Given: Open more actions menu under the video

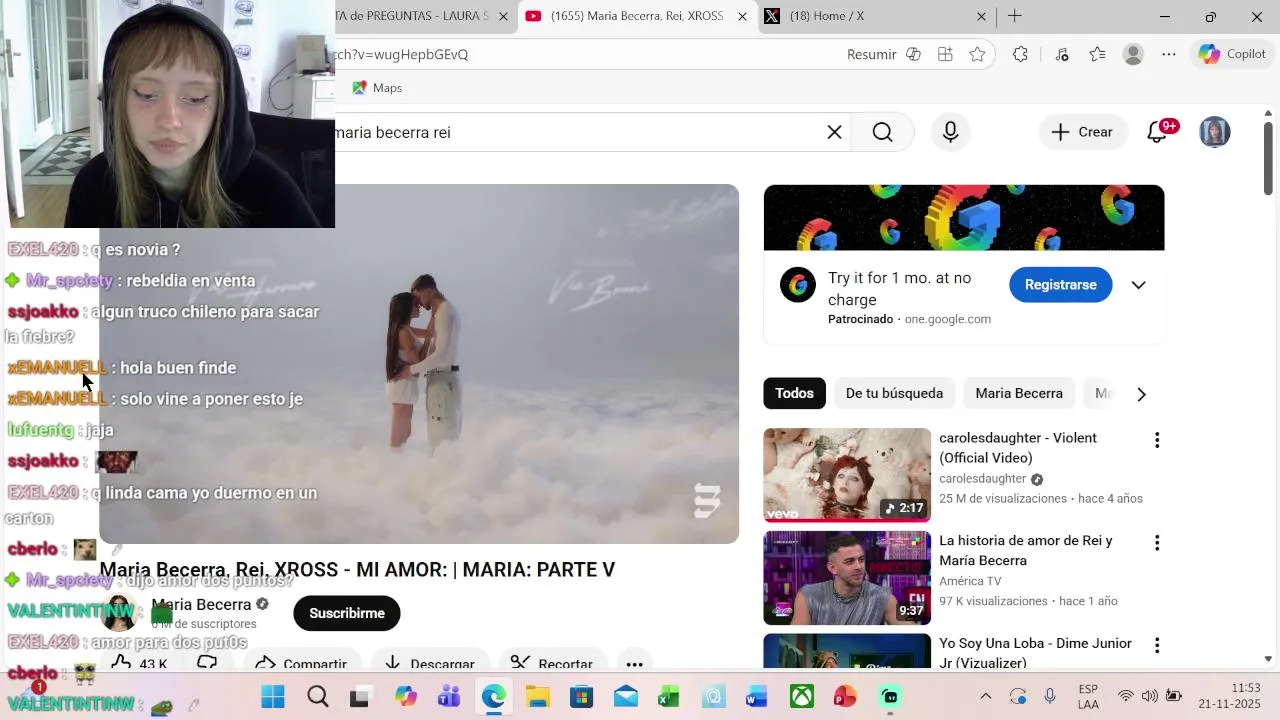Looking at the screenshot, I should click(x=634, y=662).
